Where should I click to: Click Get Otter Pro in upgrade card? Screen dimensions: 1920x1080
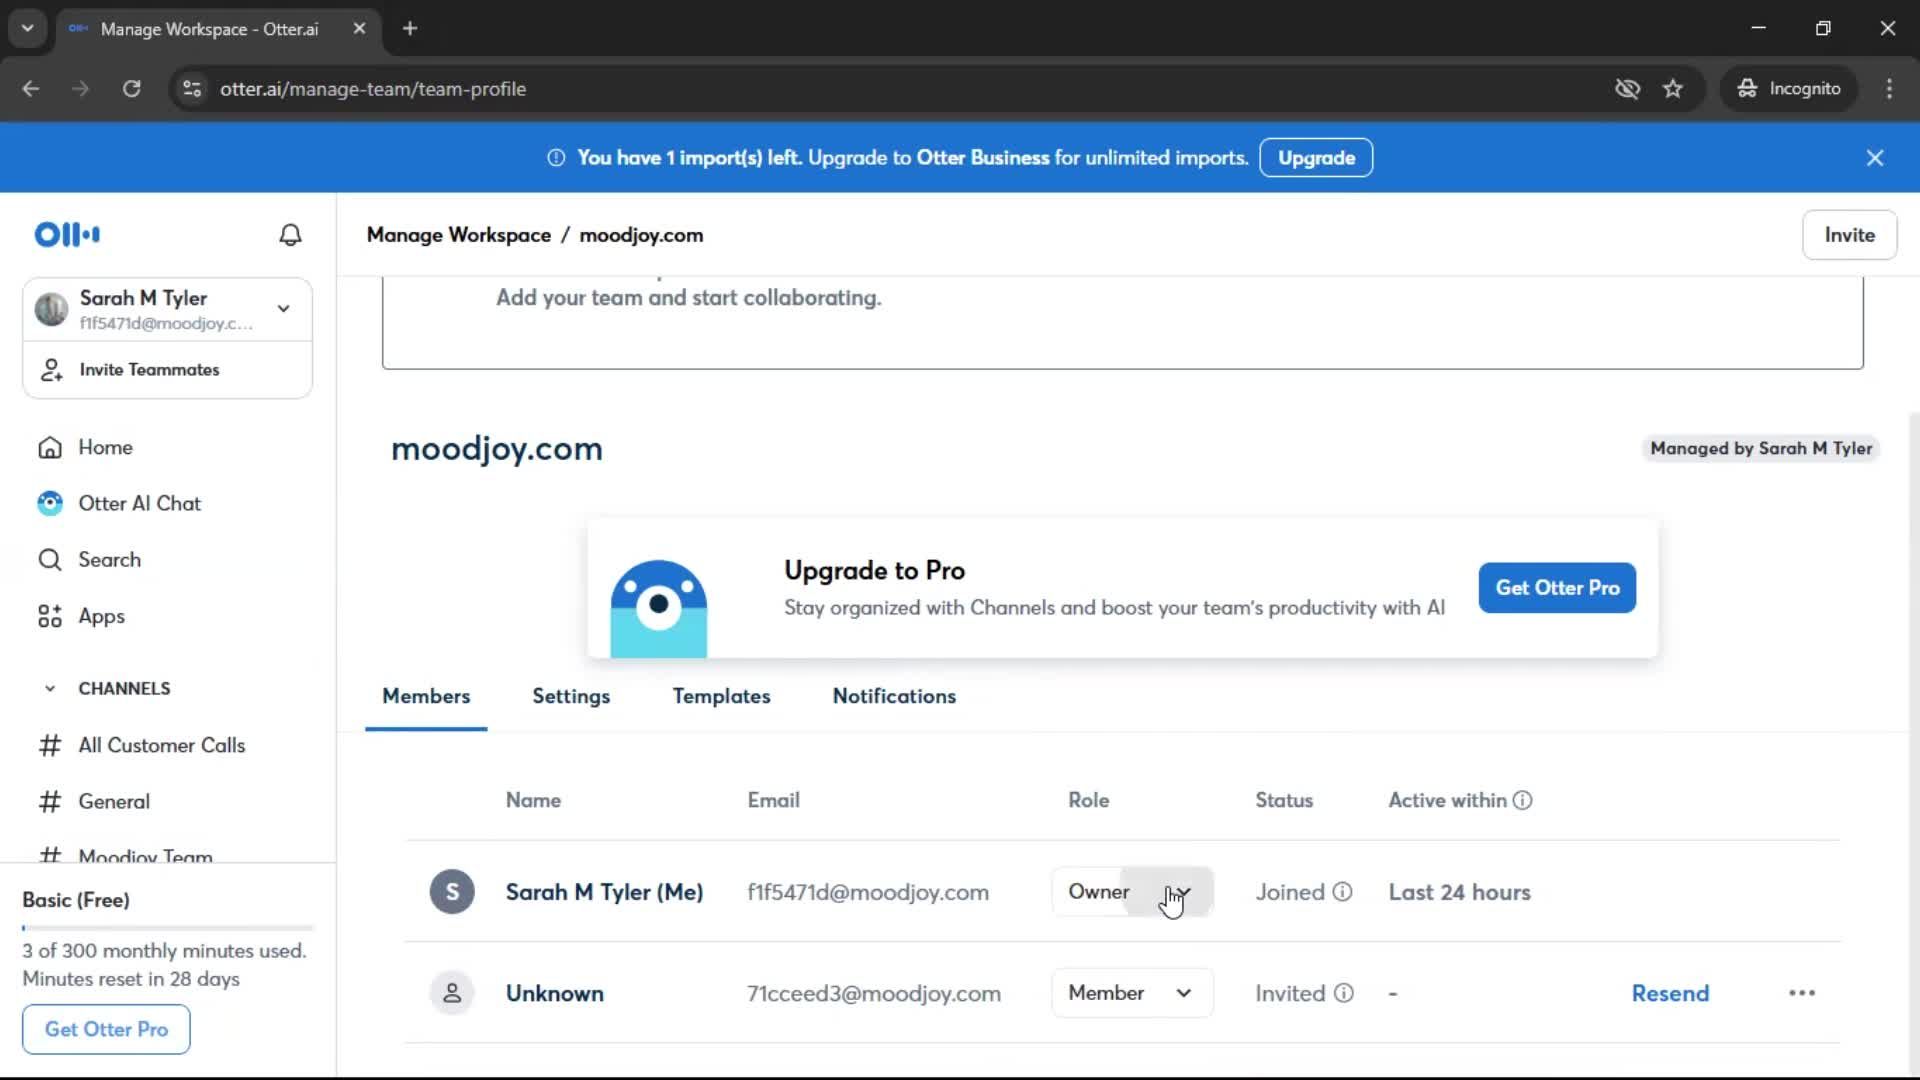1557,588
